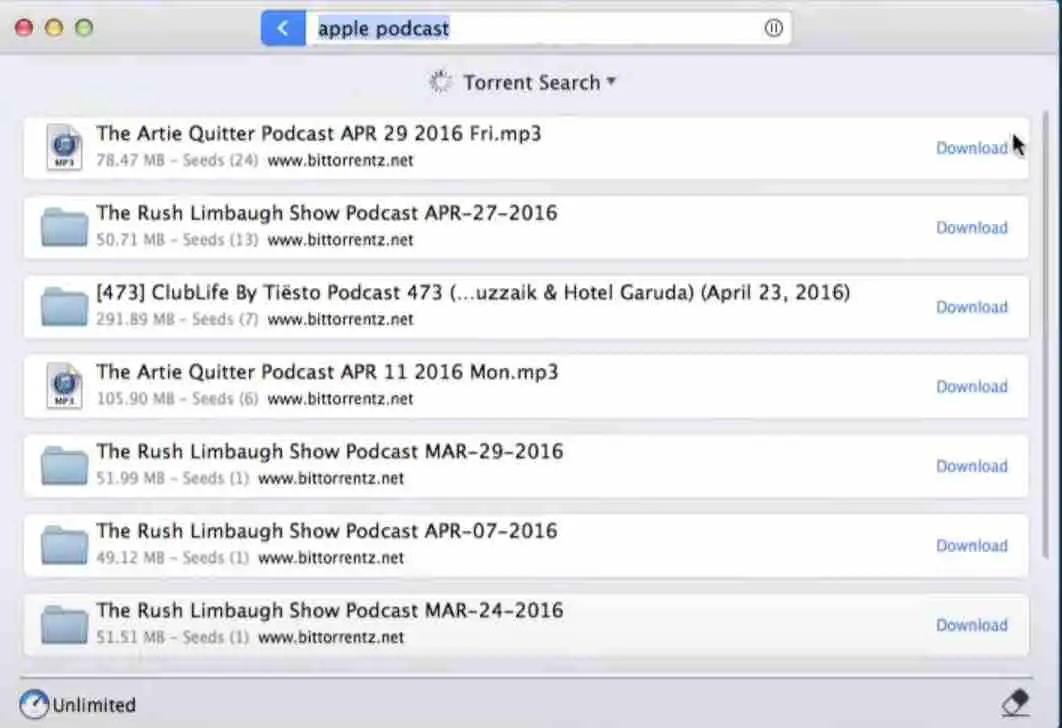The image size is (1062, 728).
Task: Clear list using the eraser icon
Action: (x=1015, y=703)
